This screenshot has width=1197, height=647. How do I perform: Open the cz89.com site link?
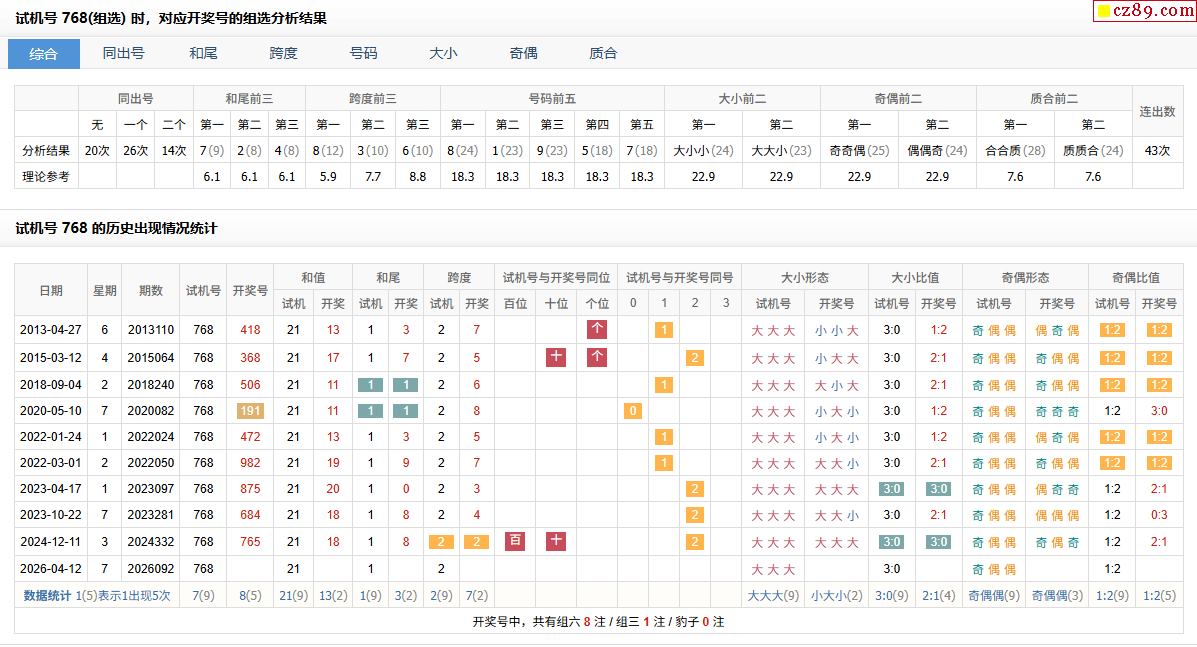(1152, 11)
